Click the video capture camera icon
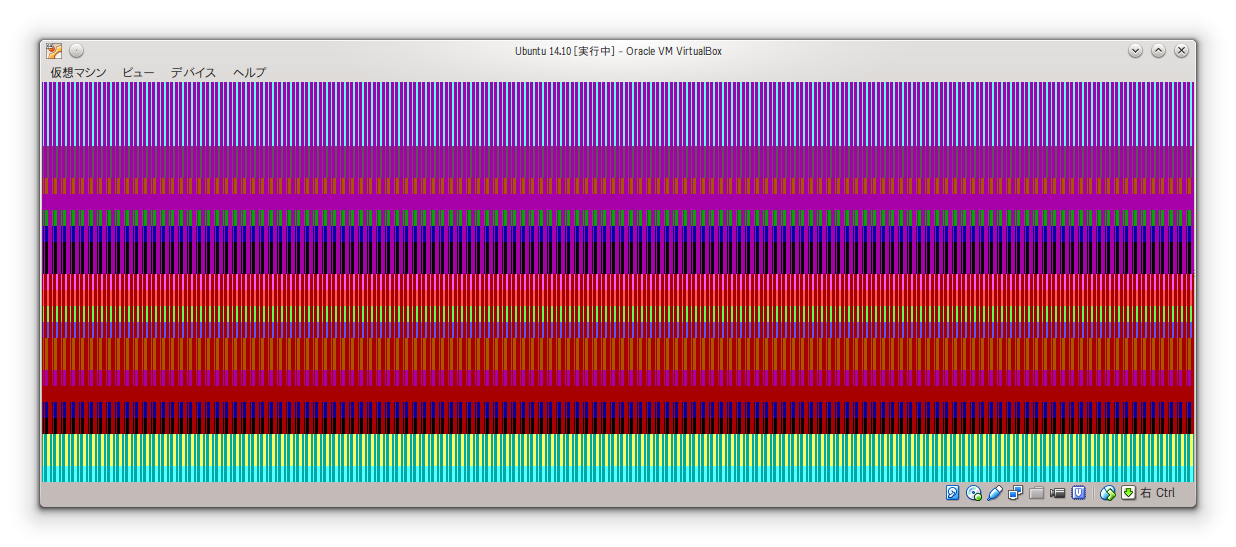The height and width of the screenshot is (547, 1236). point(1058,493)
